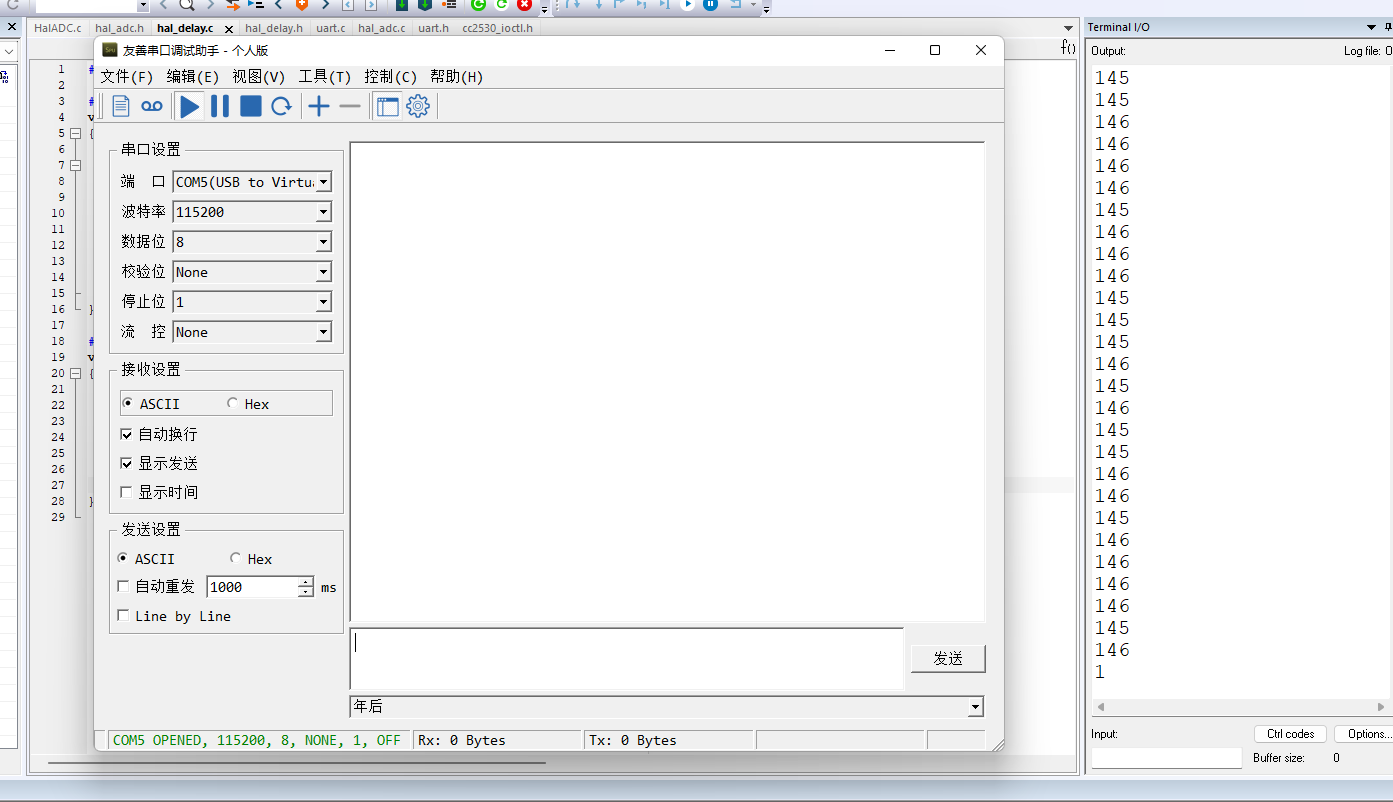Click the magnifier find icon in IDE toolbar
1393x802 pixels.
click(186, 5)
